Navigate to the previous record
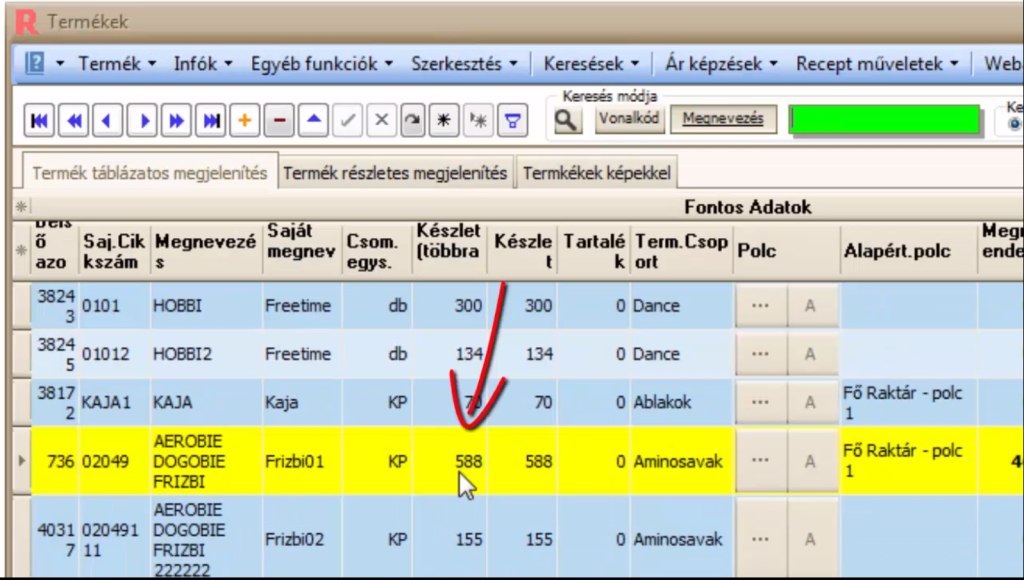The image size is (1024, 580). point(106,120)
